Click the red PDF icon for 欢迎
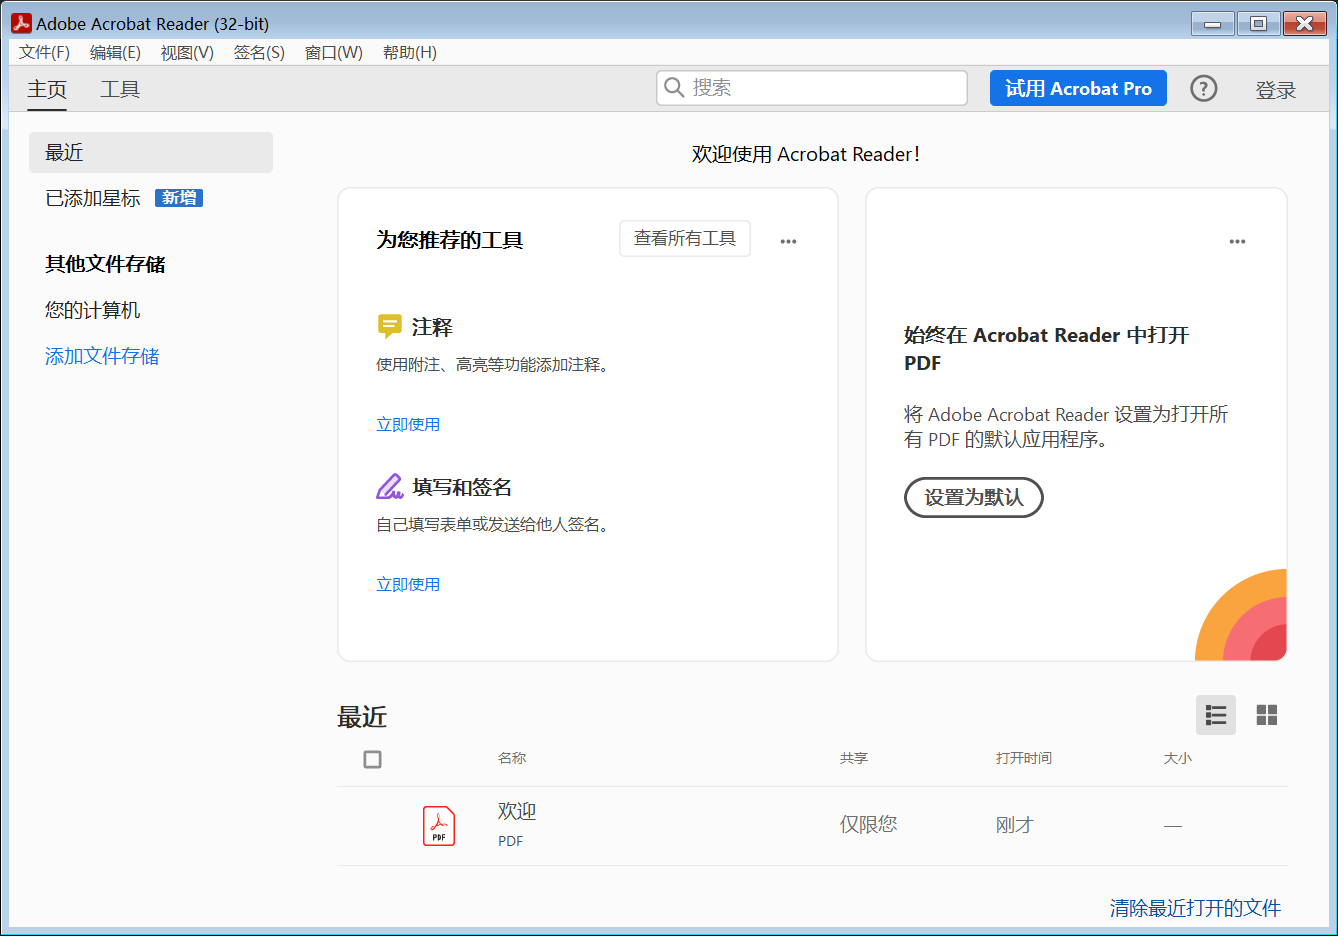Image resolution: width=1338 pixels, height=936 pixels. tap(439, 826)
